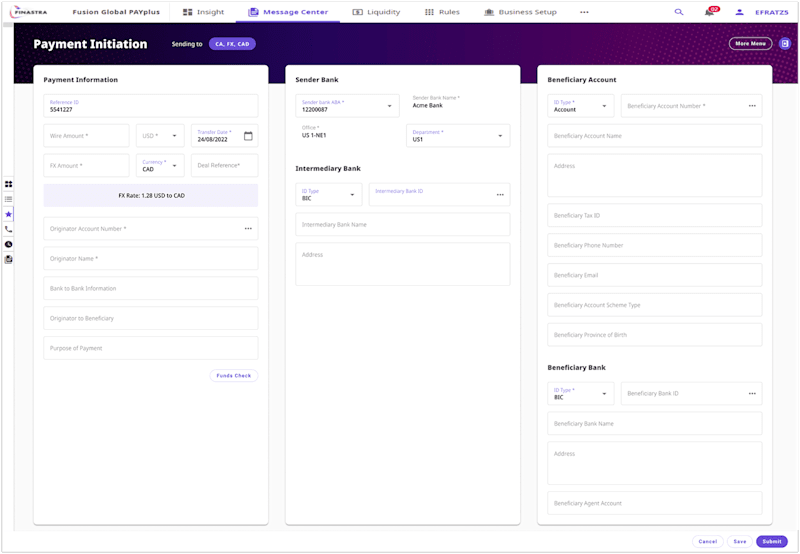Image resolution: width=800 pixels, height=554 pixels.
Task: Click the Finastra logo
Action: pyautogui.click(x=29, y=12)
